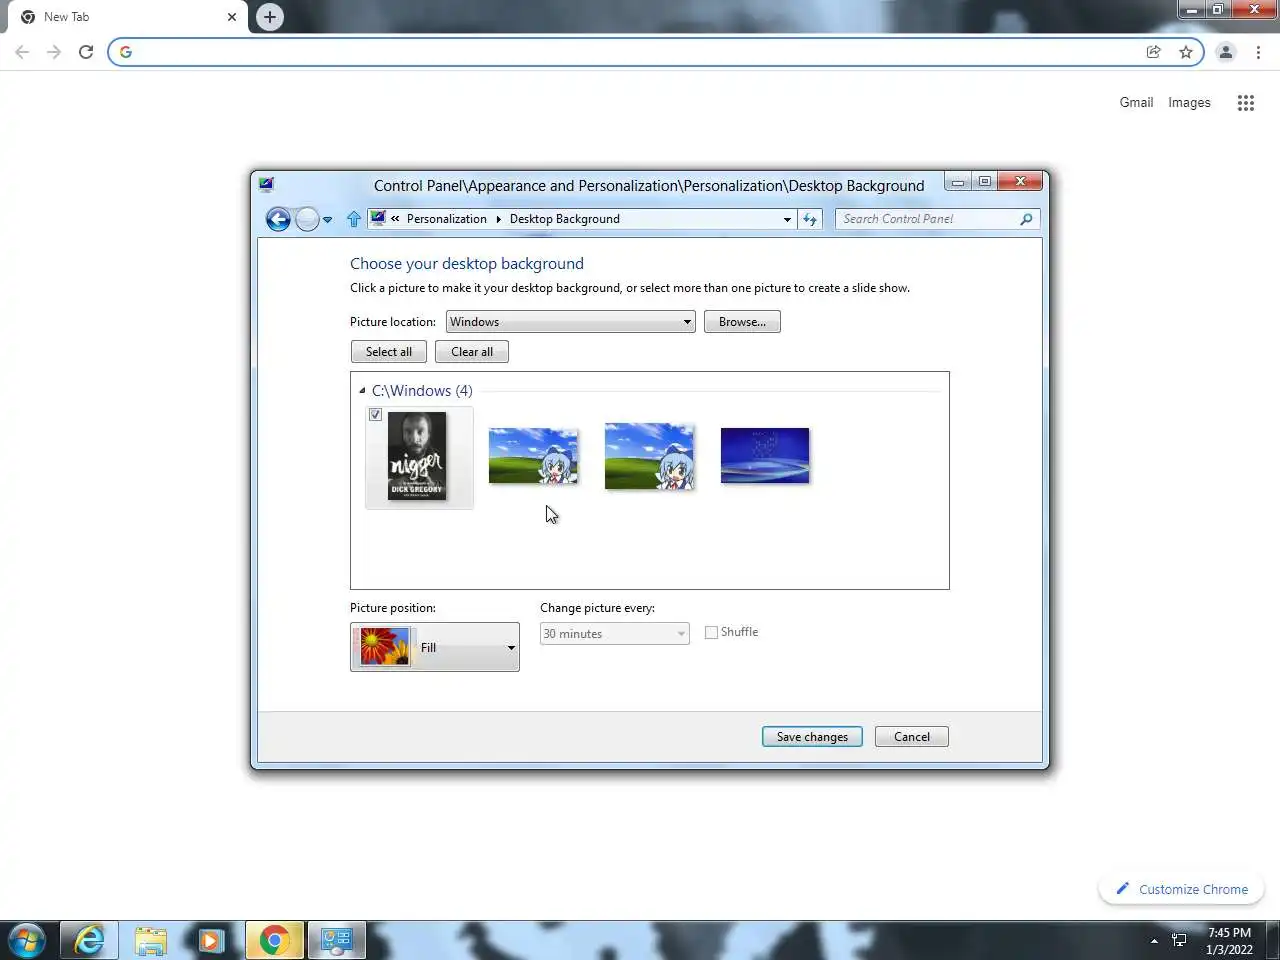Open the Picture position Fill dropdown
This screenshot has height=960, width=1280.
[x=435, y=647]
